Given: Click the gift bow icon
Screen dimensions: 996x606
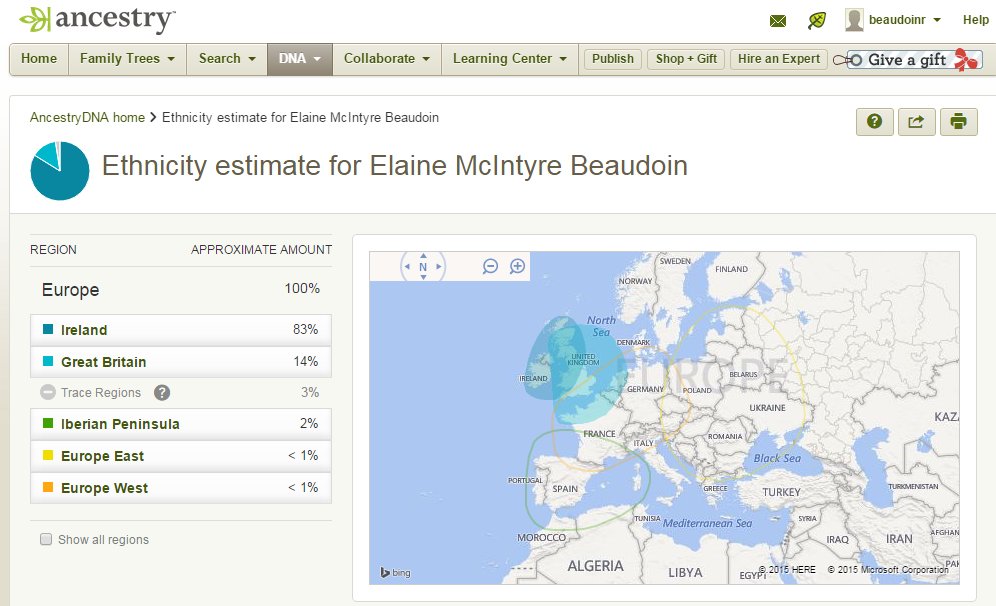Looking at the screenshot, I should point(964,60).
